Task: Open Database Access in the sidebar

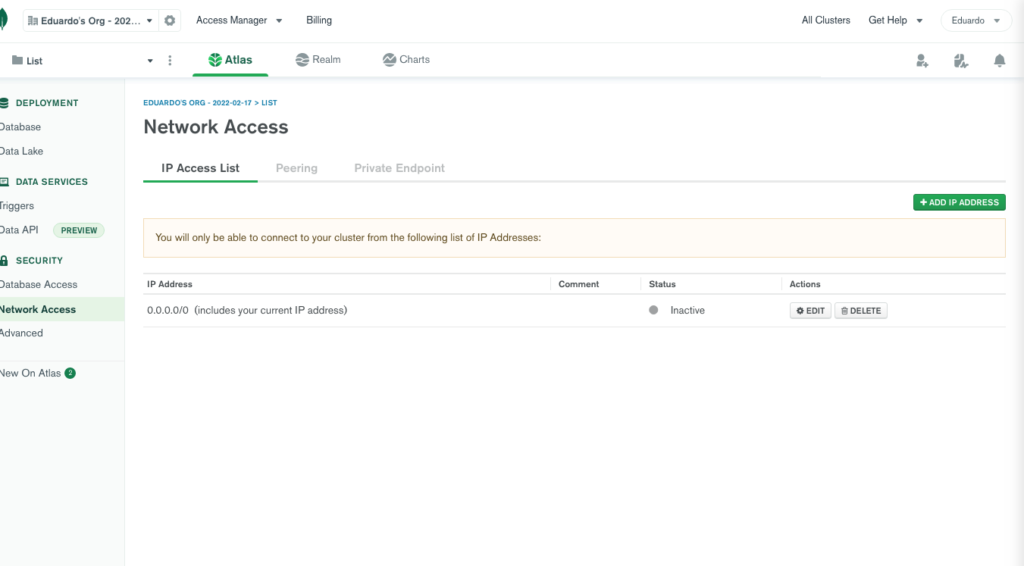Action: [39, 285]
